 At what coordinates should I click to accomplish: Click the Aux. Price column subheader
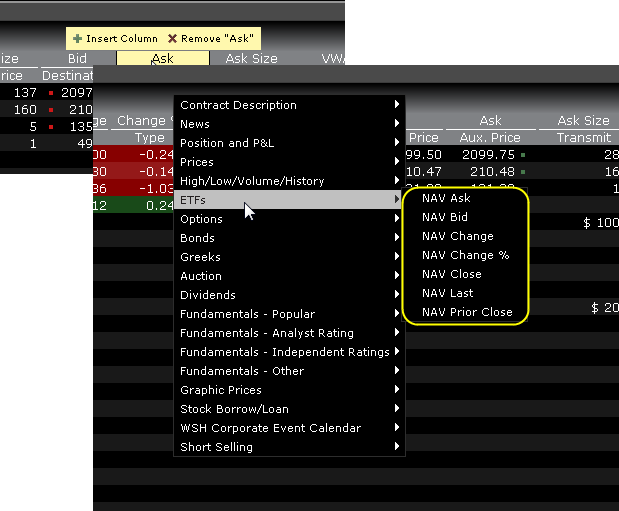click(490, 138)
